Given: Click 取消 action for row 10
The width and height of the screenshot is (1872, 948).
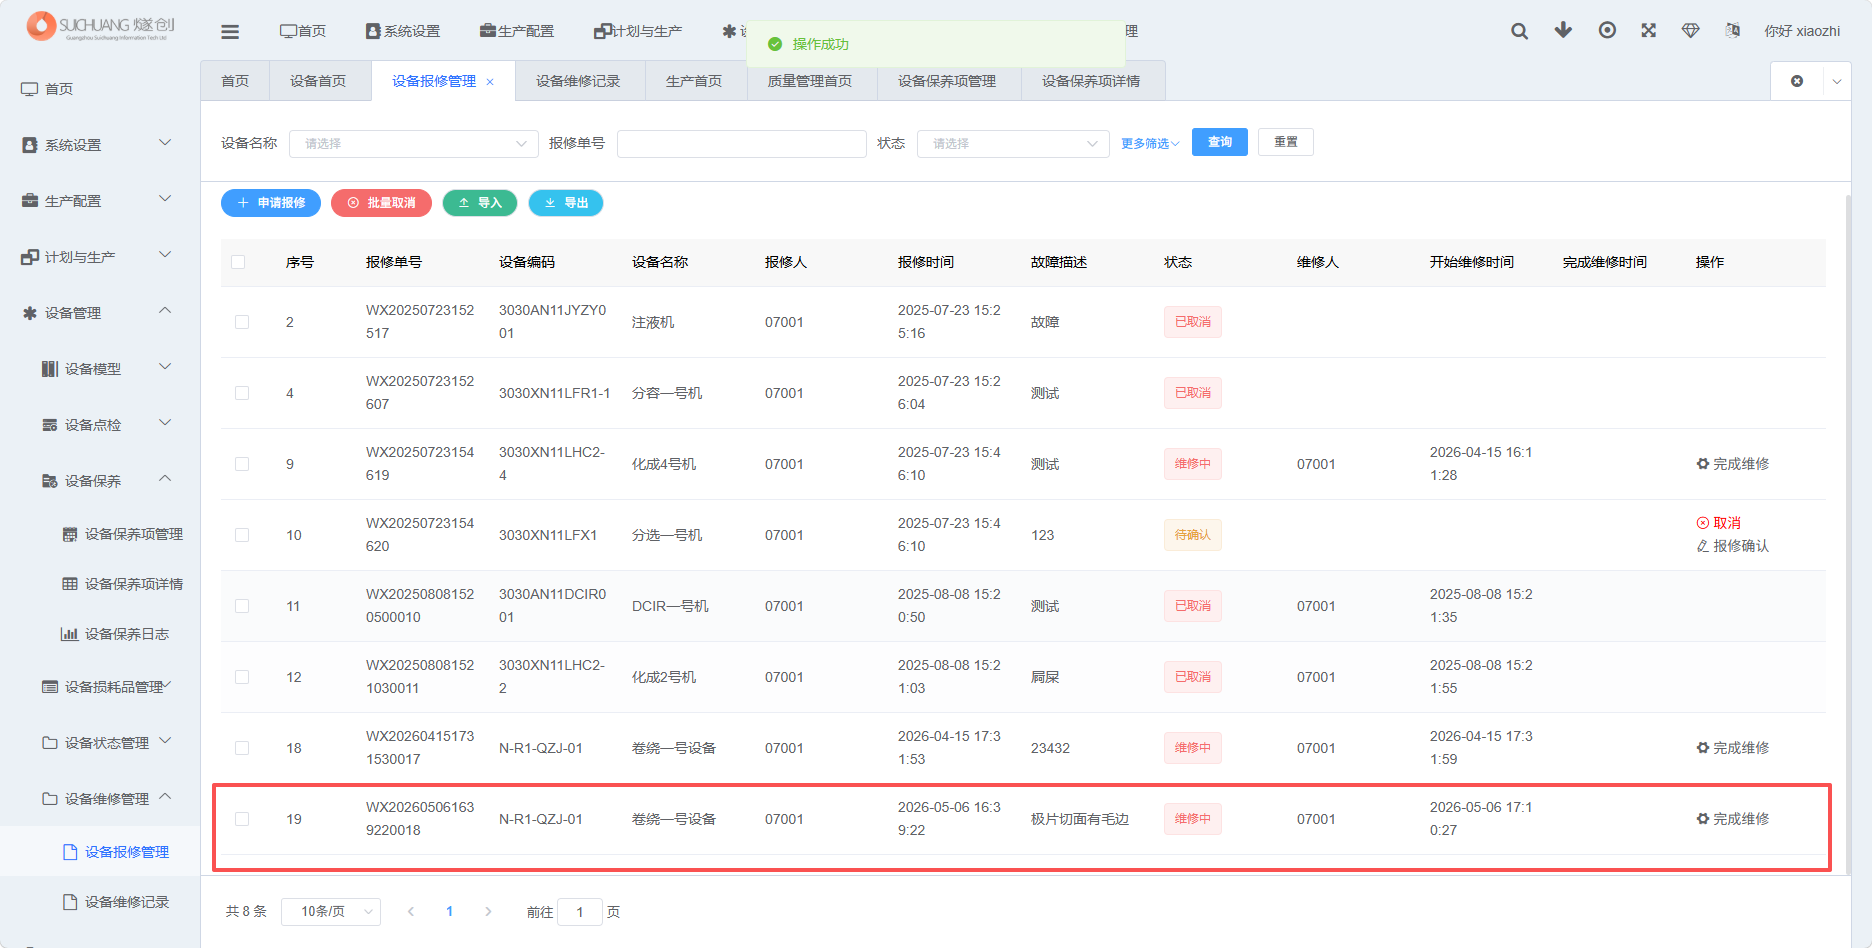Looking at the screenshot, I should click(1719, 523).
